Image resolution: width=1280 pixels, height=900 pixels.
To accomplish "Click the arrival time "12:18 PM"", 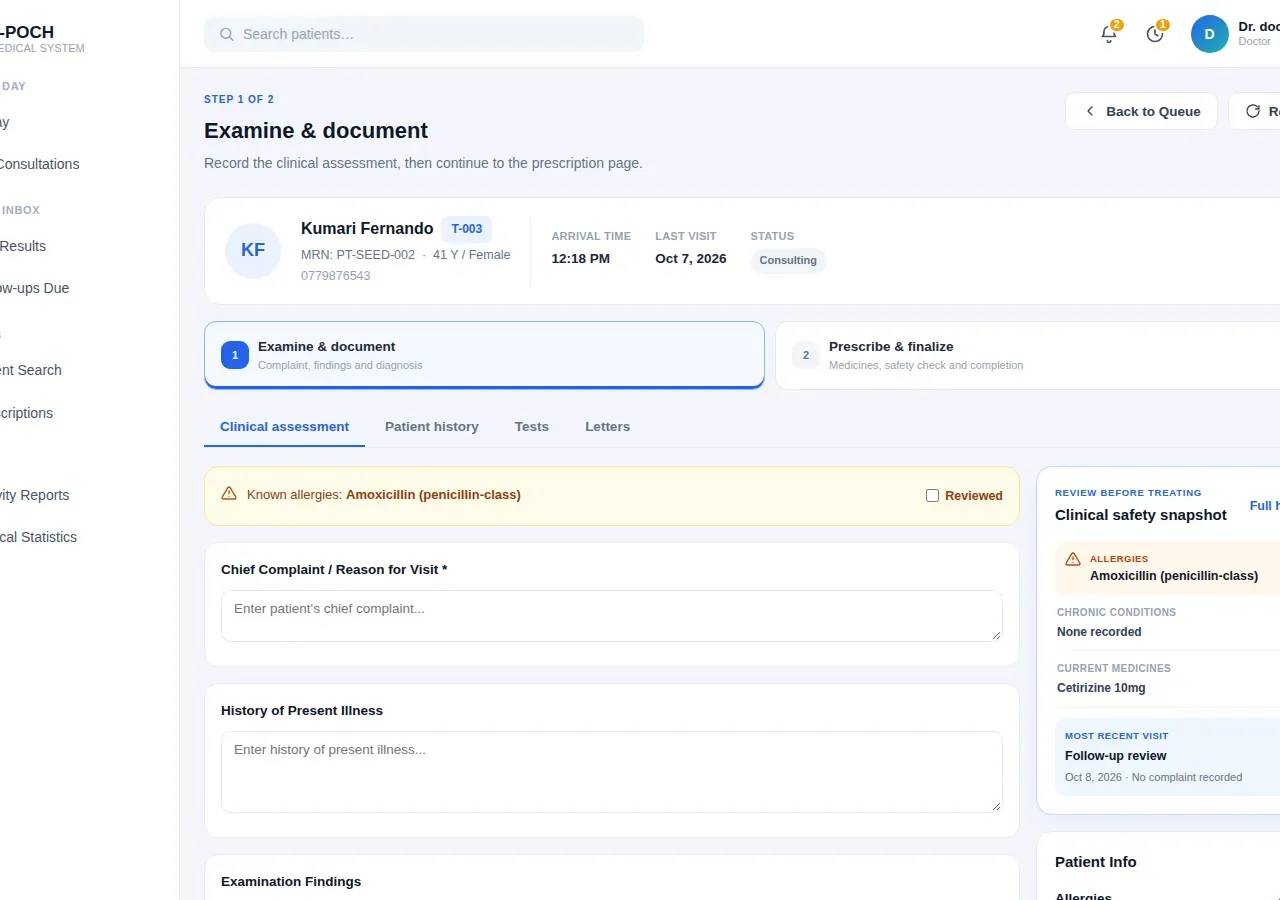I will (x=581, y=259).
